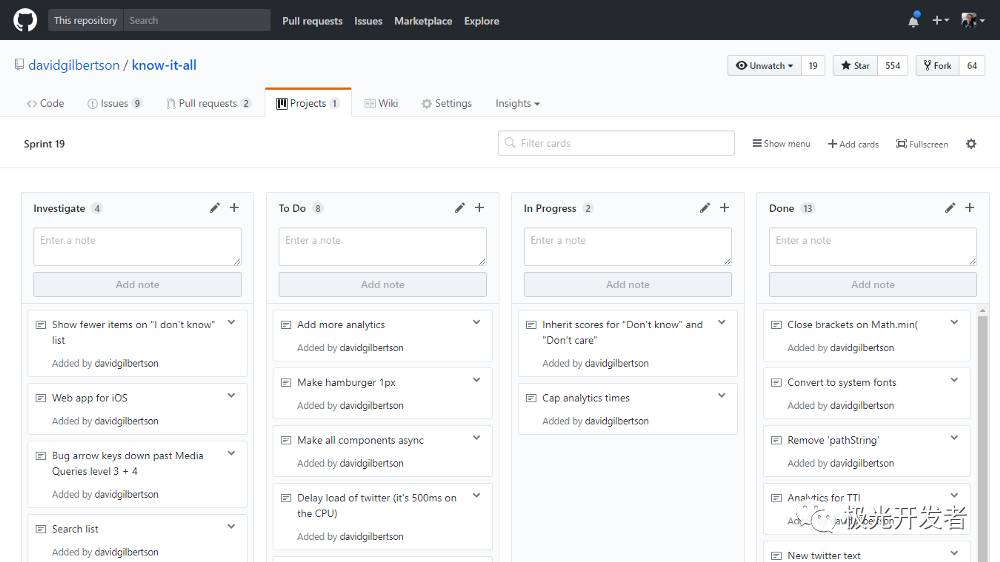Focus the In Progress column note textbox
This screenshot has height=562, width=1000.
[x=628, y=246]
